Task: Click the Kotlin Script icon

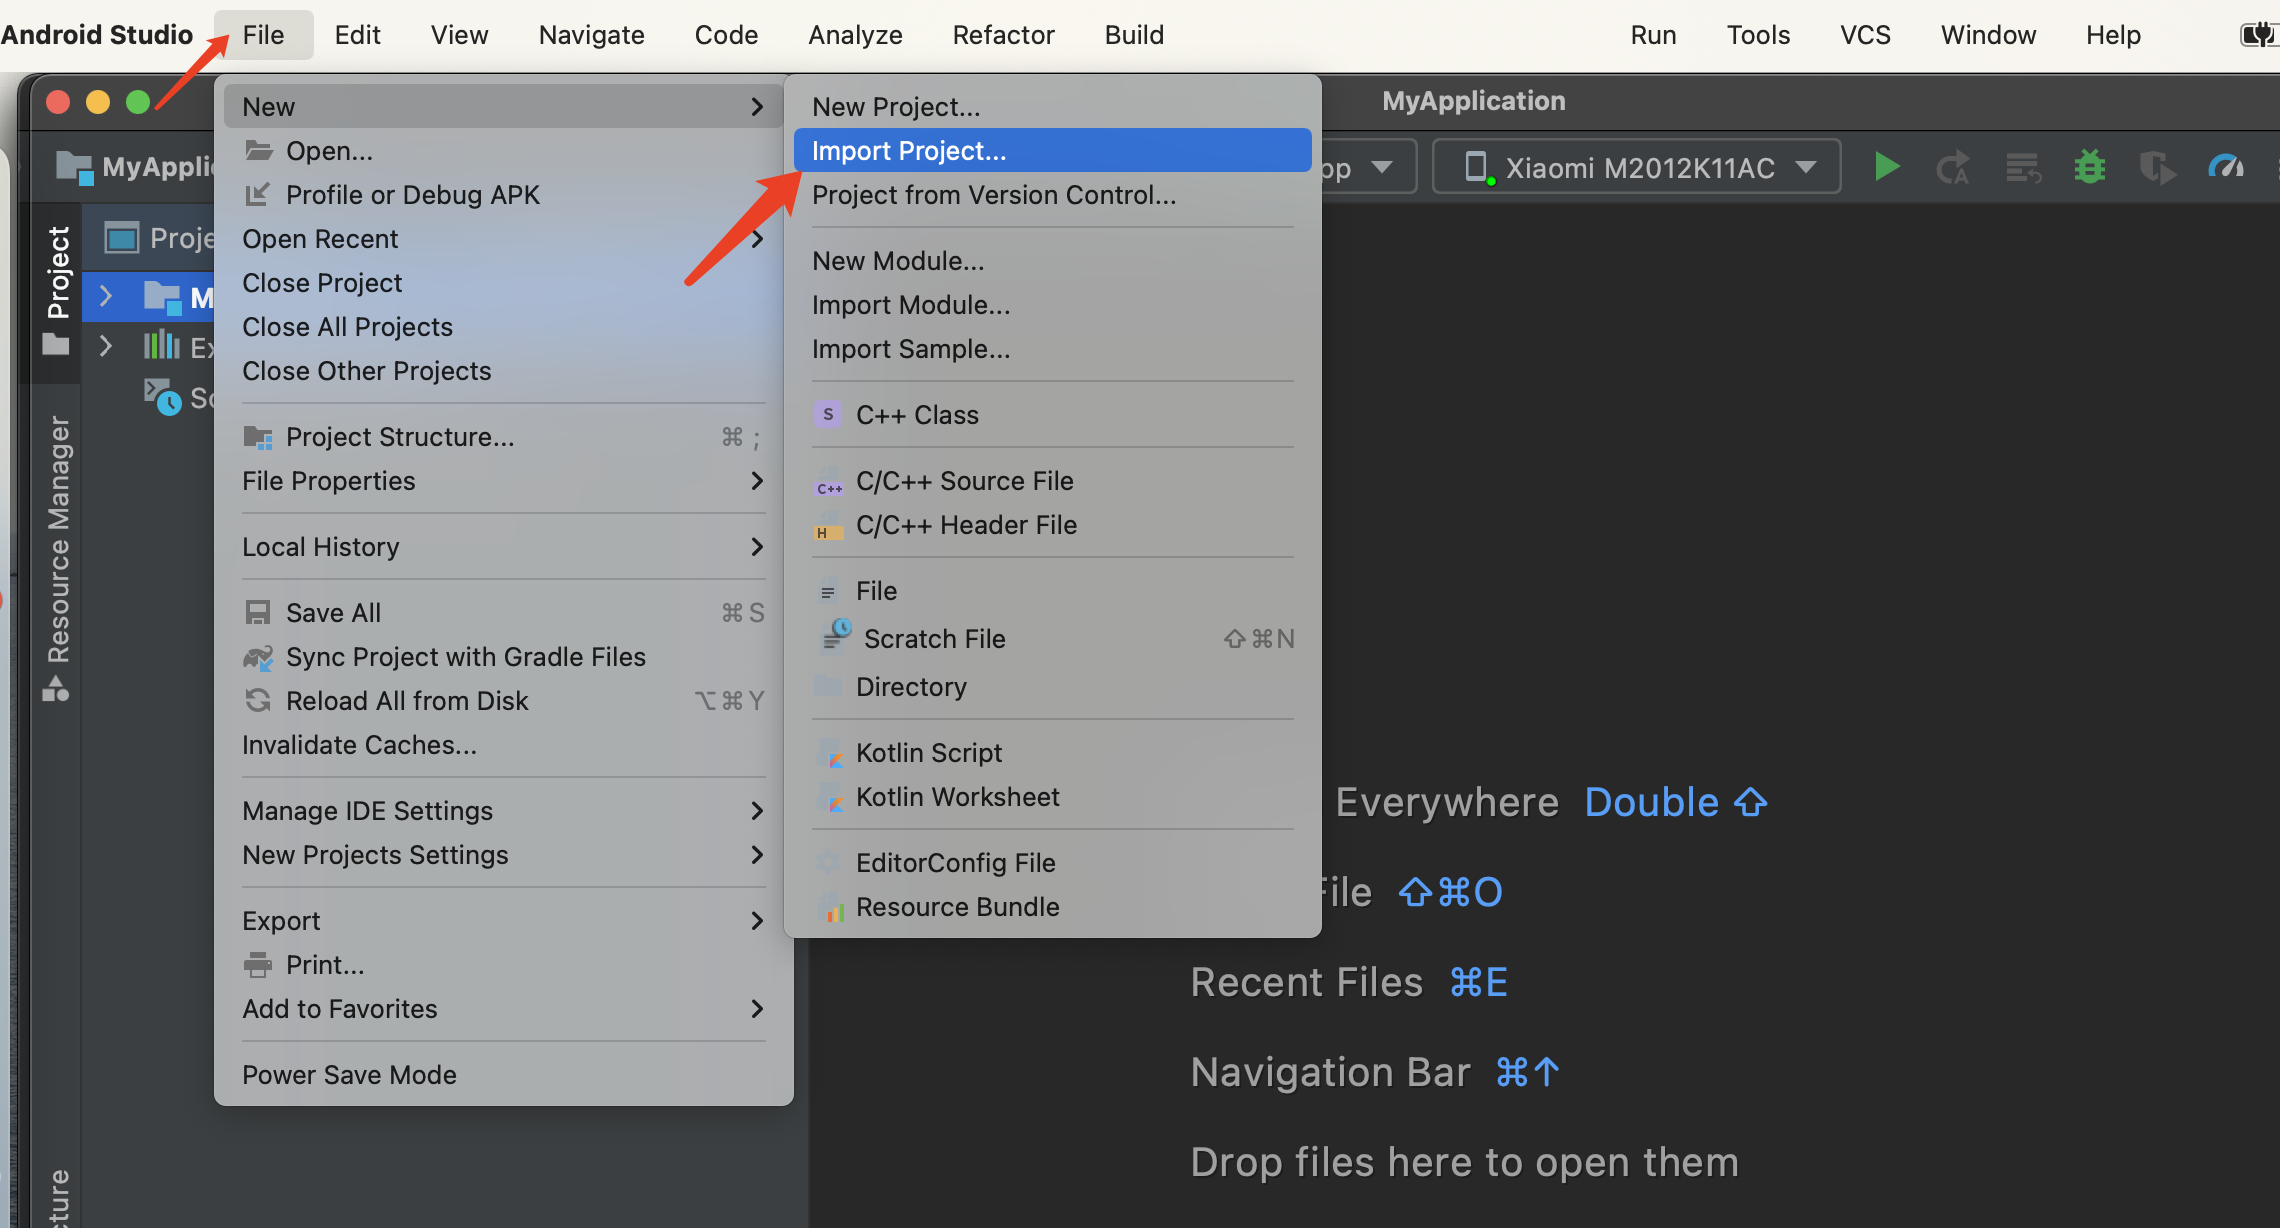Action: coord(830,753)
